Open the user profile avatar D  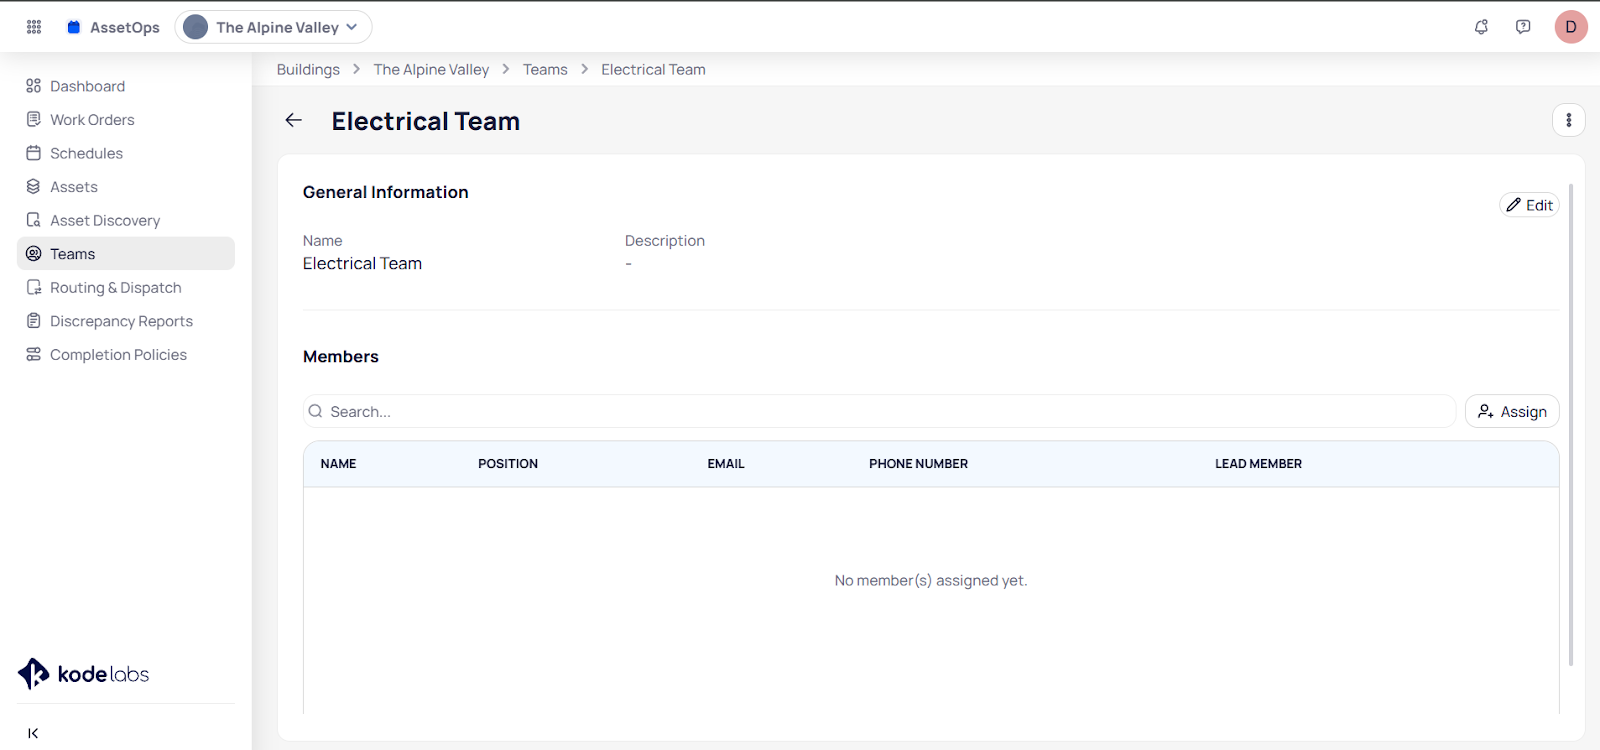pyautogui.click(x=1570, y=27)
